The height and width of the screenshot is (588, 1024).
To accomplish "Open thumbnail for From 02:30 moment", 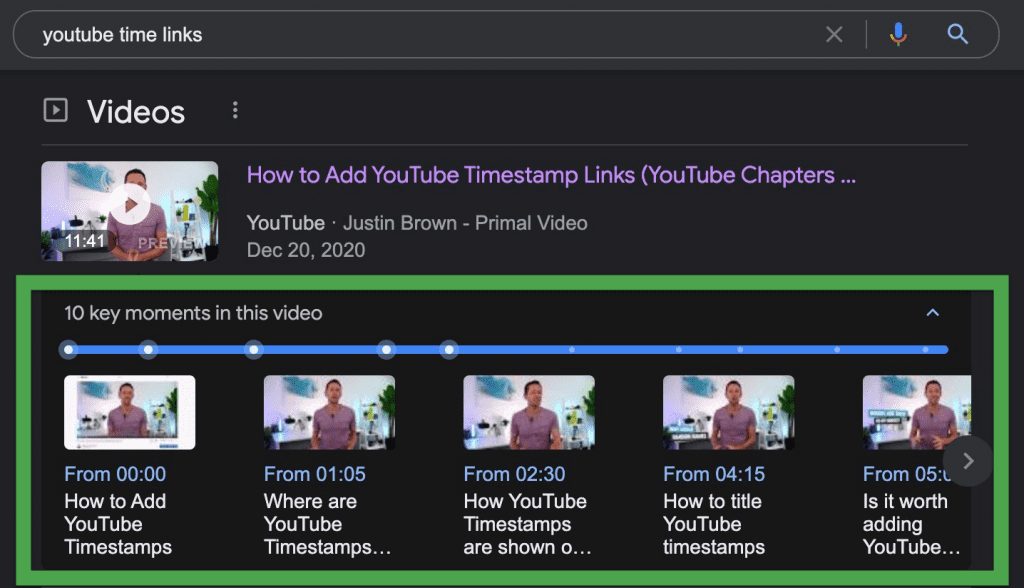I will [529, 412].
